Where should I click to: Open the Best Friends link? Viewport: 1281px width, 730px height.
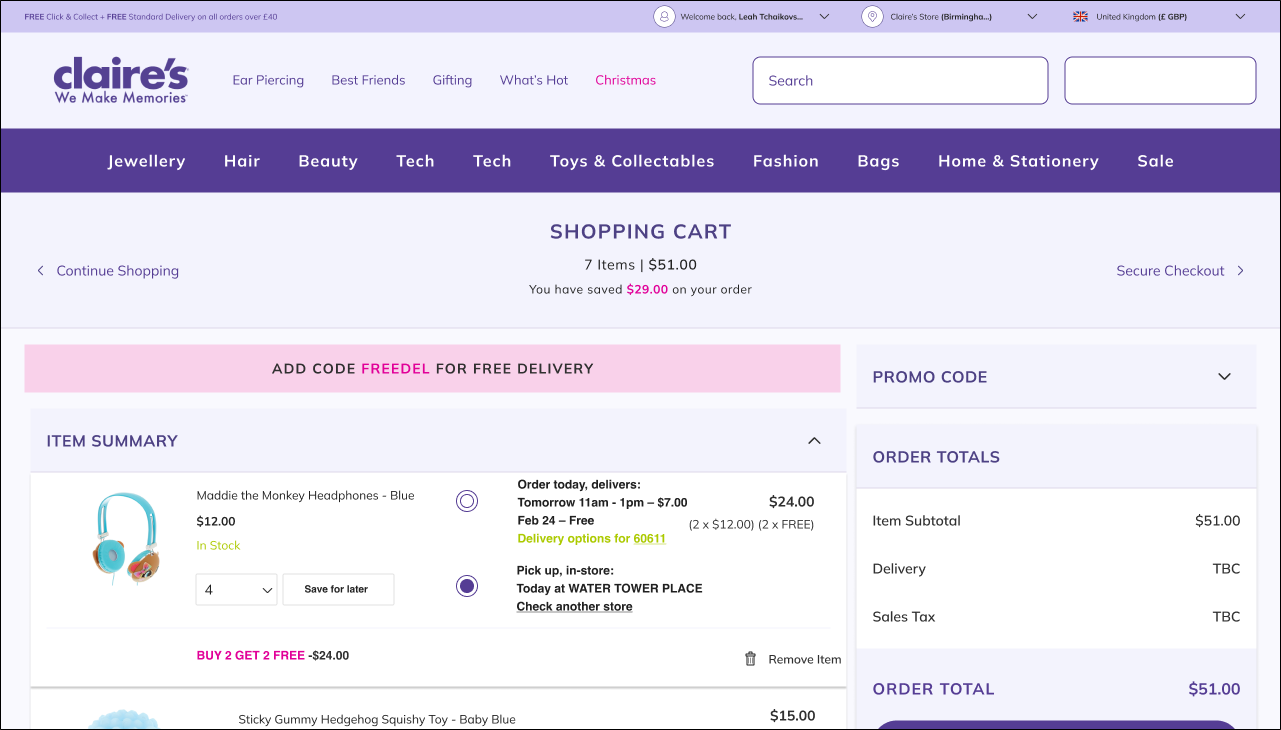point(368,80)
